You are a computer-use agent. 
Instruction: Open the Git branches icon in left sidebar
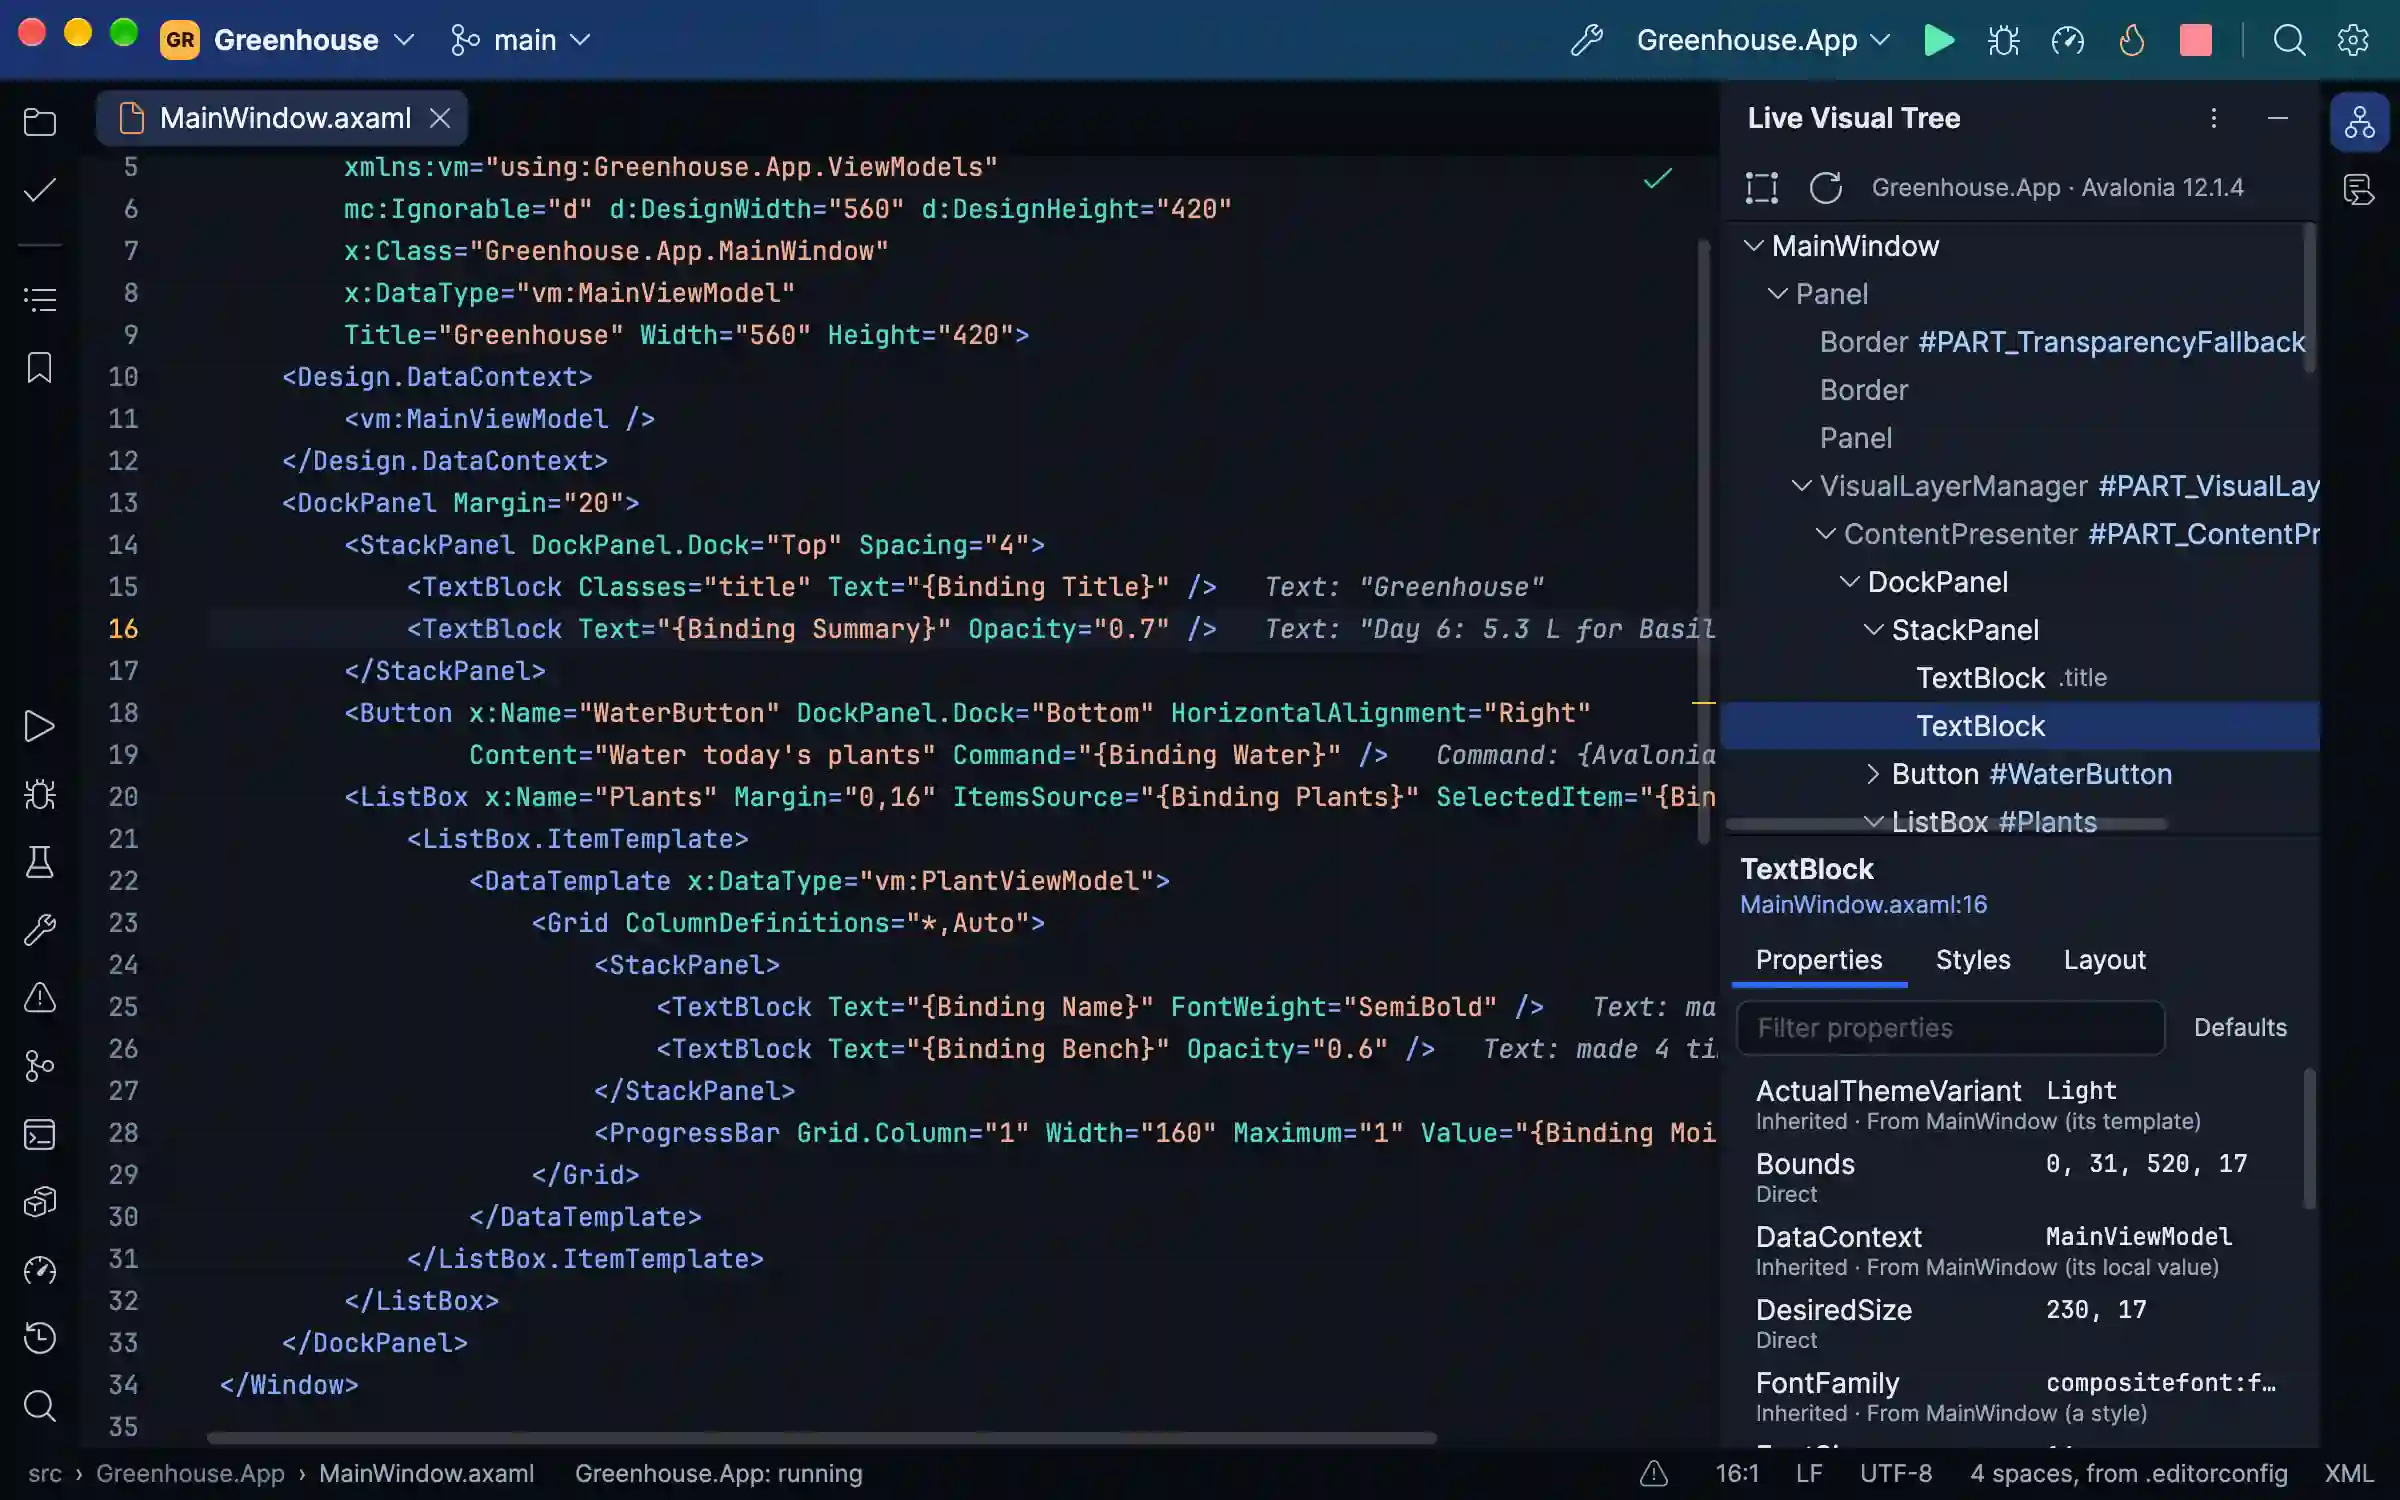(x=40, y=1066)
